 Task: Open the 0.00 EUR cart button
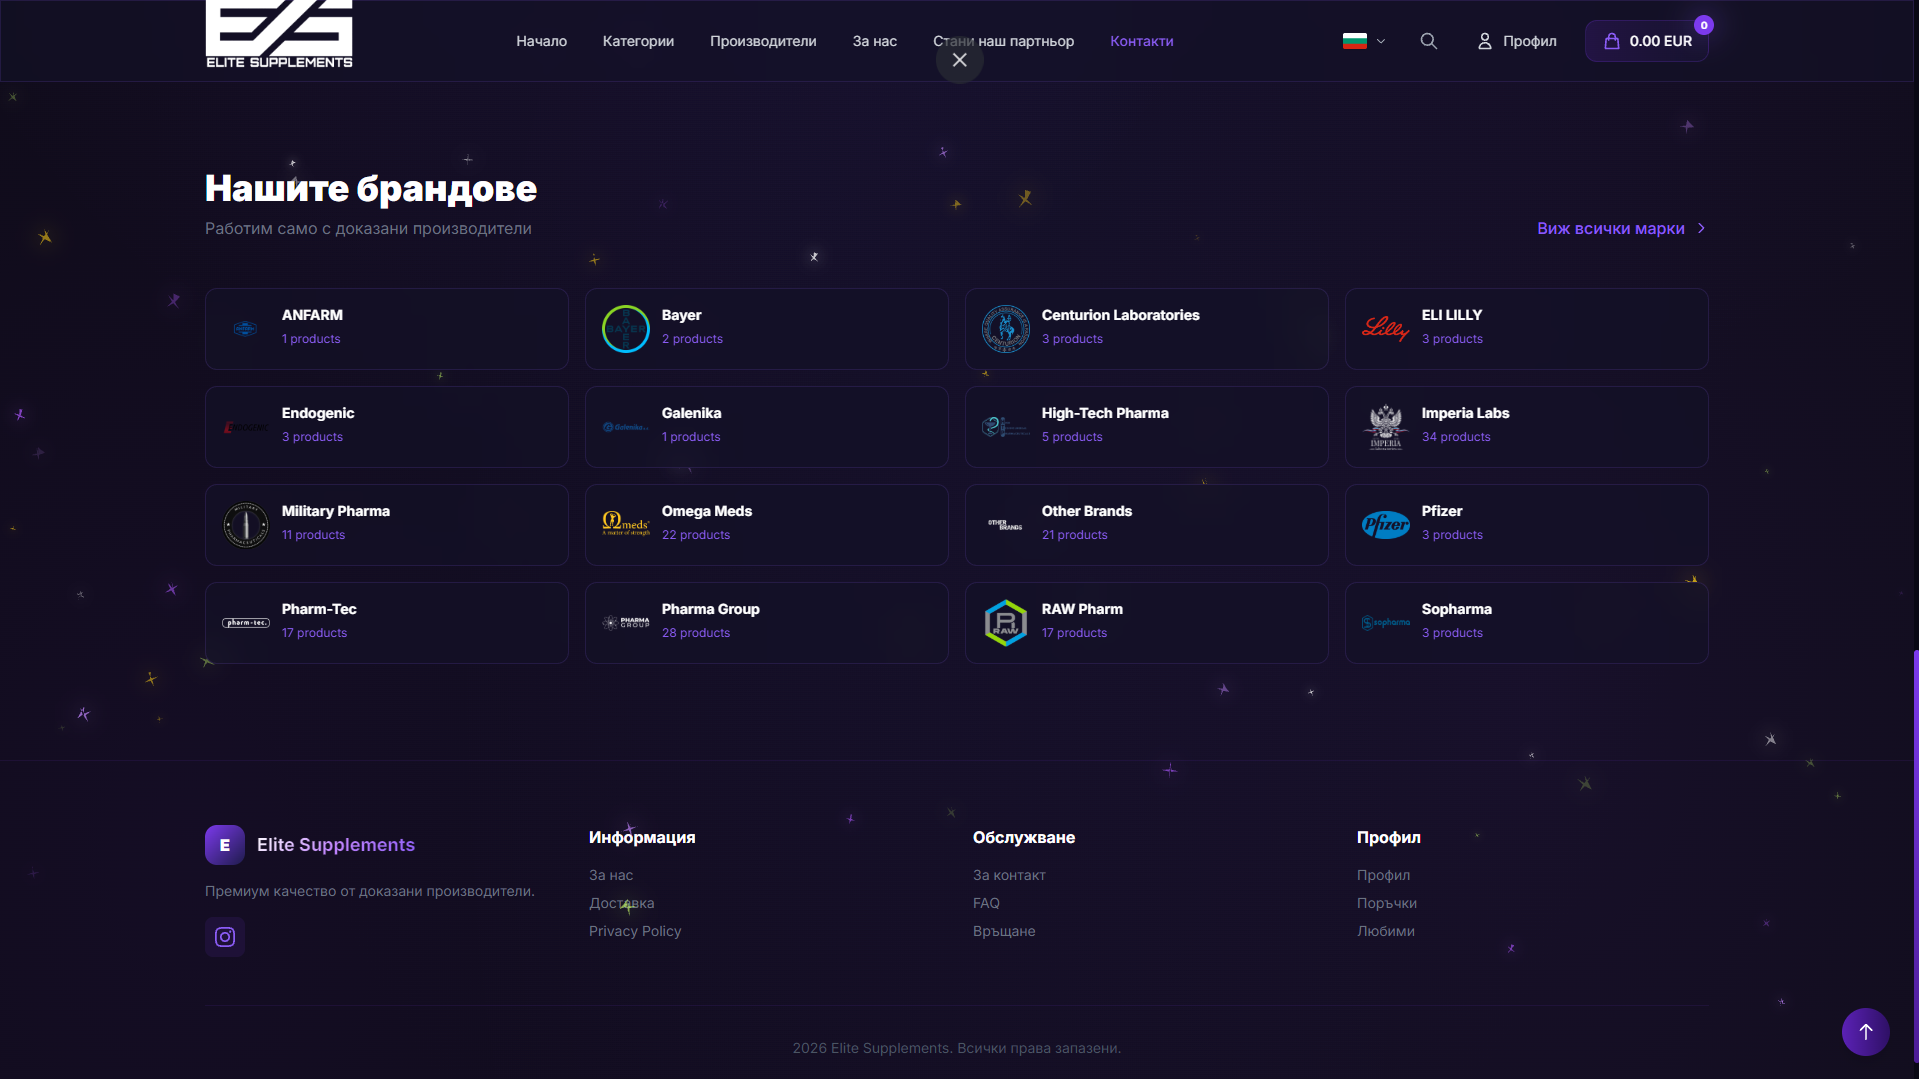click(x=1647, y=41)
